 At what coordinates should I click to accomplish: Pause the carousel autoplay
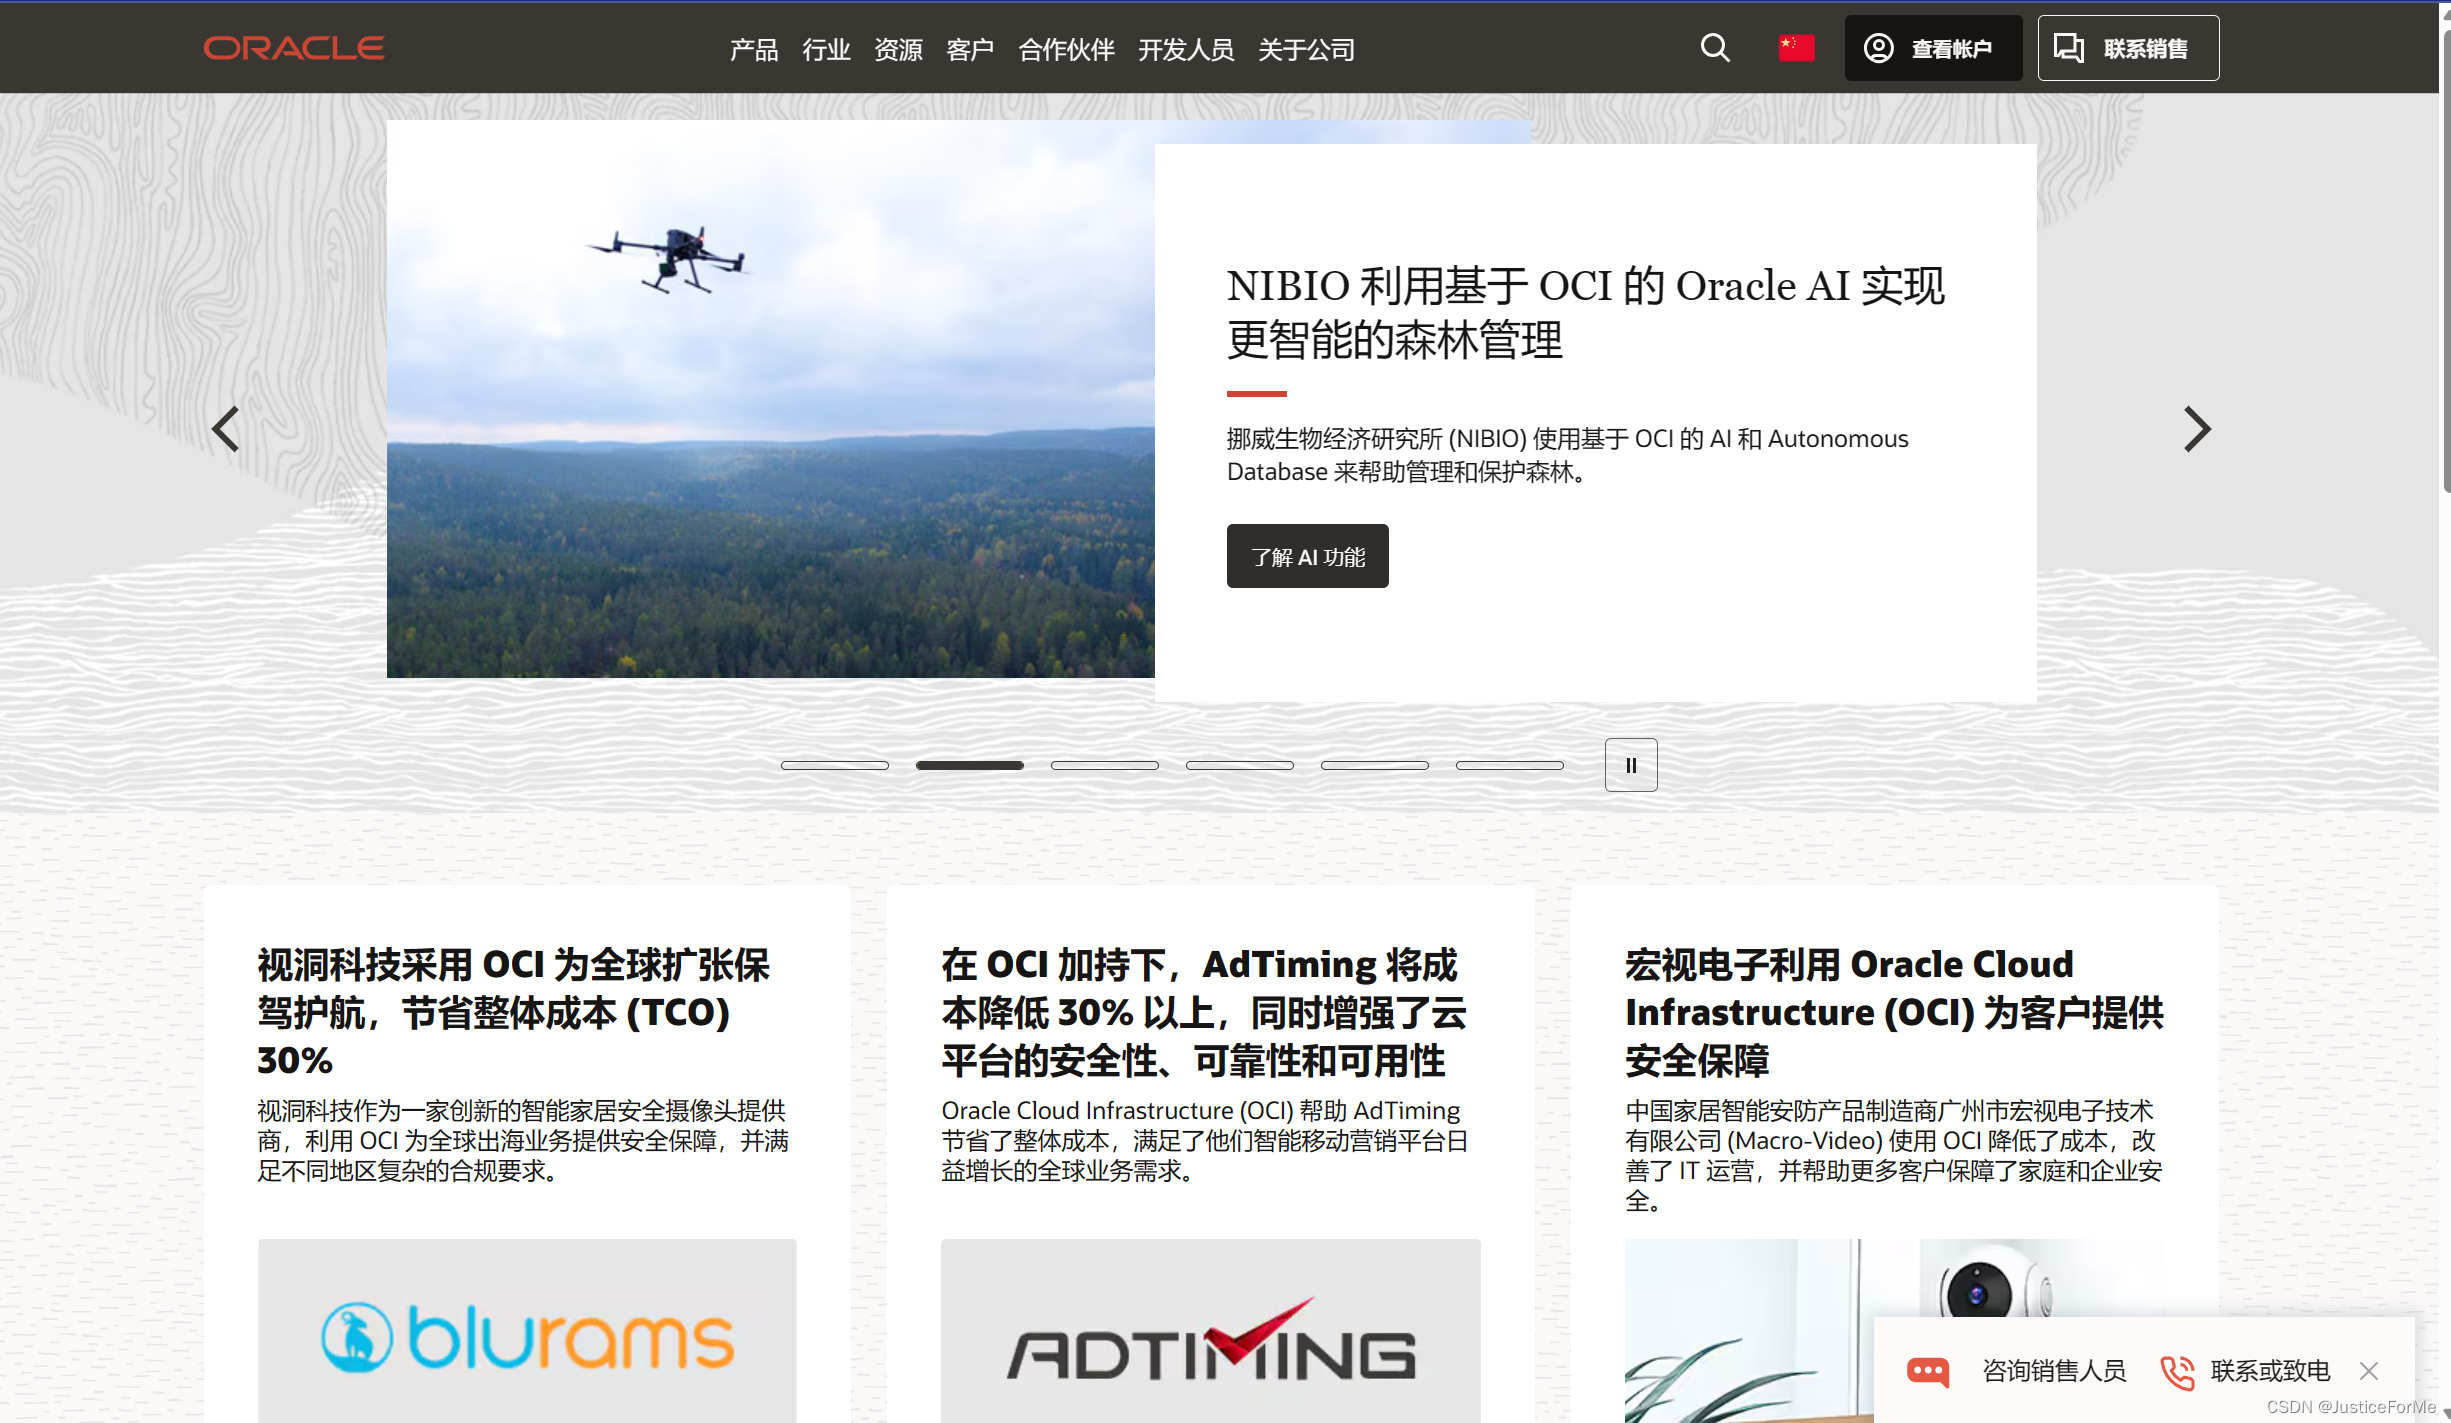(x=1630, y=765)
